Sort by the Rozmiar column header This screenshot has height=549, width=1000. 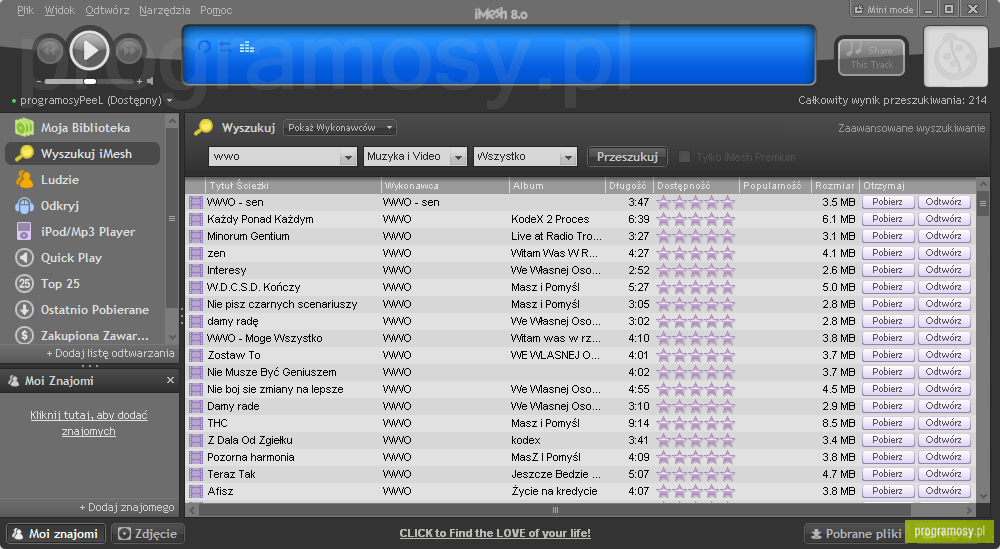pyautogui.click(x=835, y=186)
